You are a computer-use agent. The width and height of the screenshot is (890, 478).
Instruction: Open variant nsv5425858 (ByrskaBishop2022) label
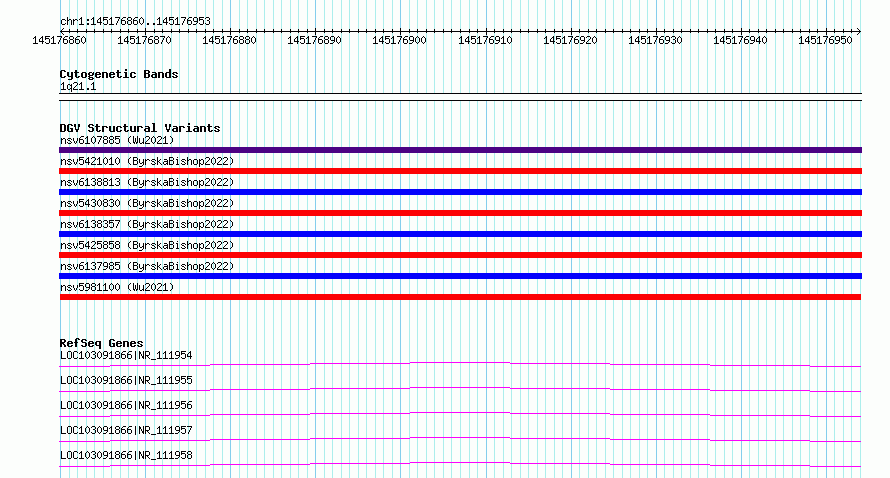click(147, 245)
